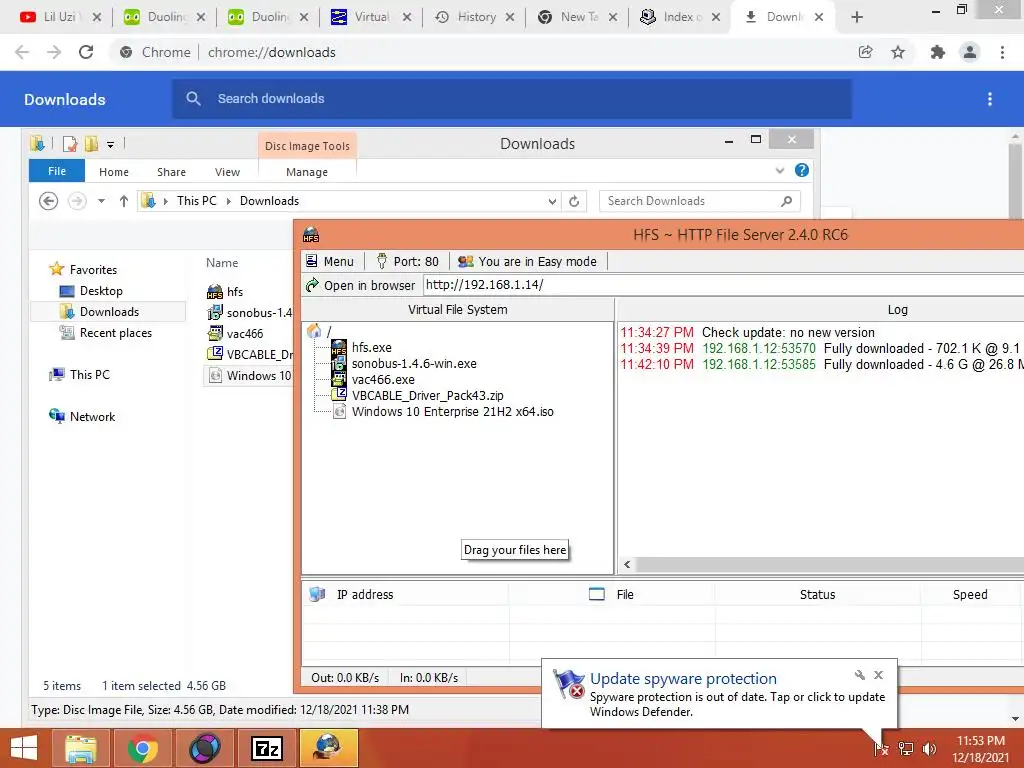Select Network in Explorer sidebar
This screenshot has width=1024, height=768.
[82, 416]
